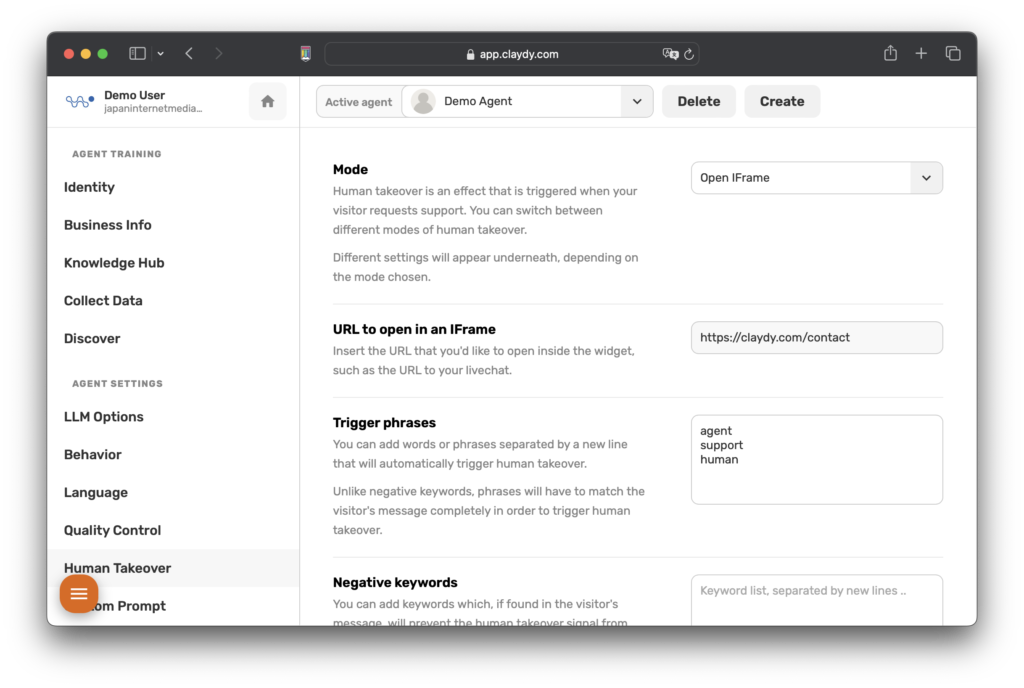Viewport: 1024px width, 688px height.
Task: Open the Identity section
Action: (89, 187)
